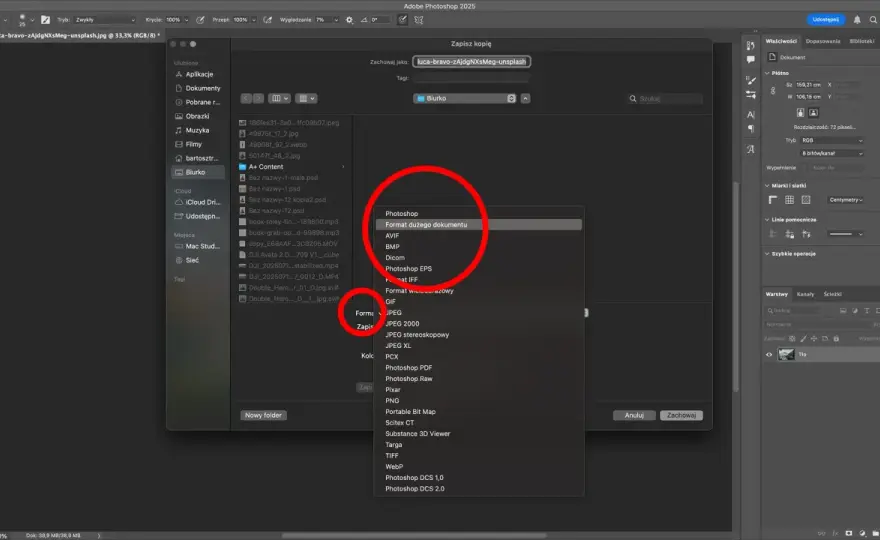Open the Character panel icon
880x540 pixels.
point(750,115)
